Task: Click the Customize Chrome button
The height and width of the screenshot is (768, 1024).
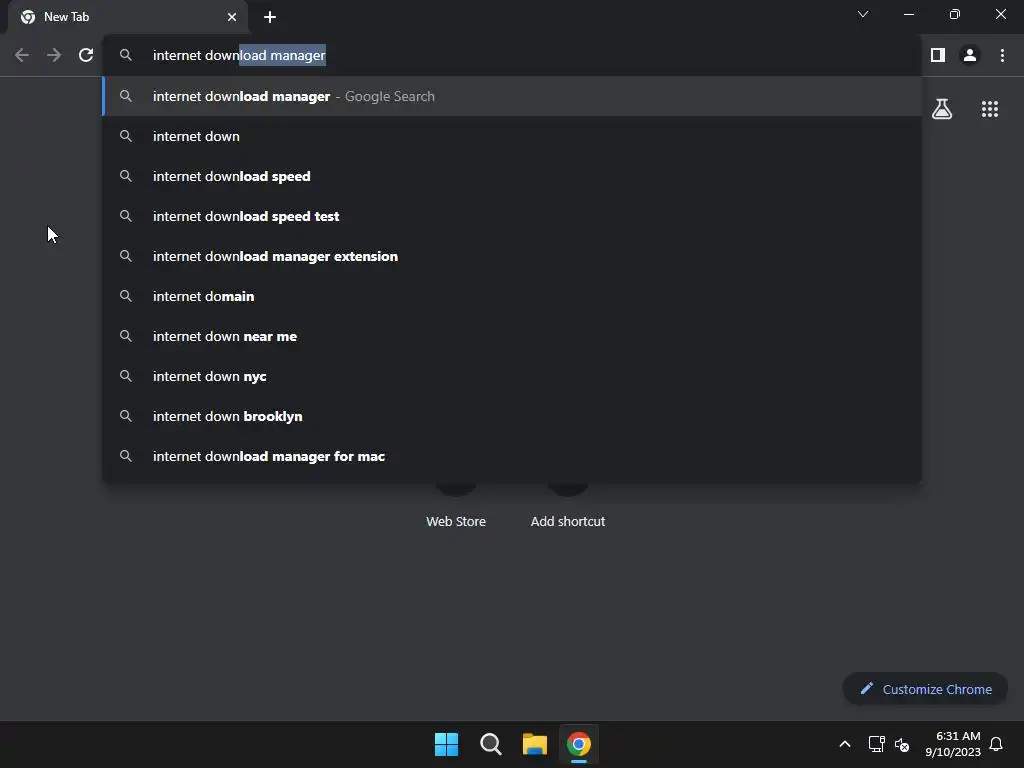Action: point(925,689)
